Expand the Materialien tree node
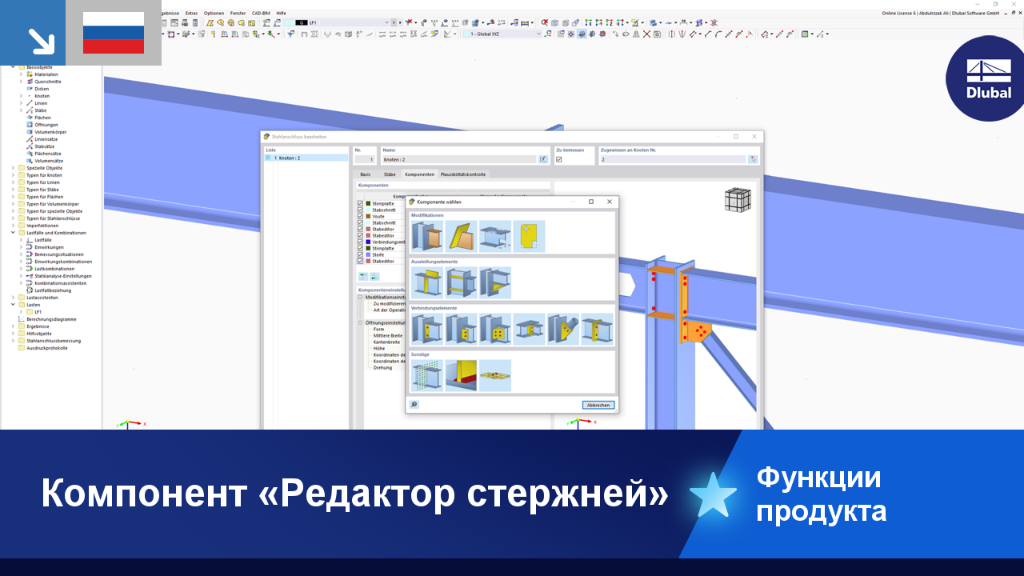1024x576 pixels. coord(21,74)
